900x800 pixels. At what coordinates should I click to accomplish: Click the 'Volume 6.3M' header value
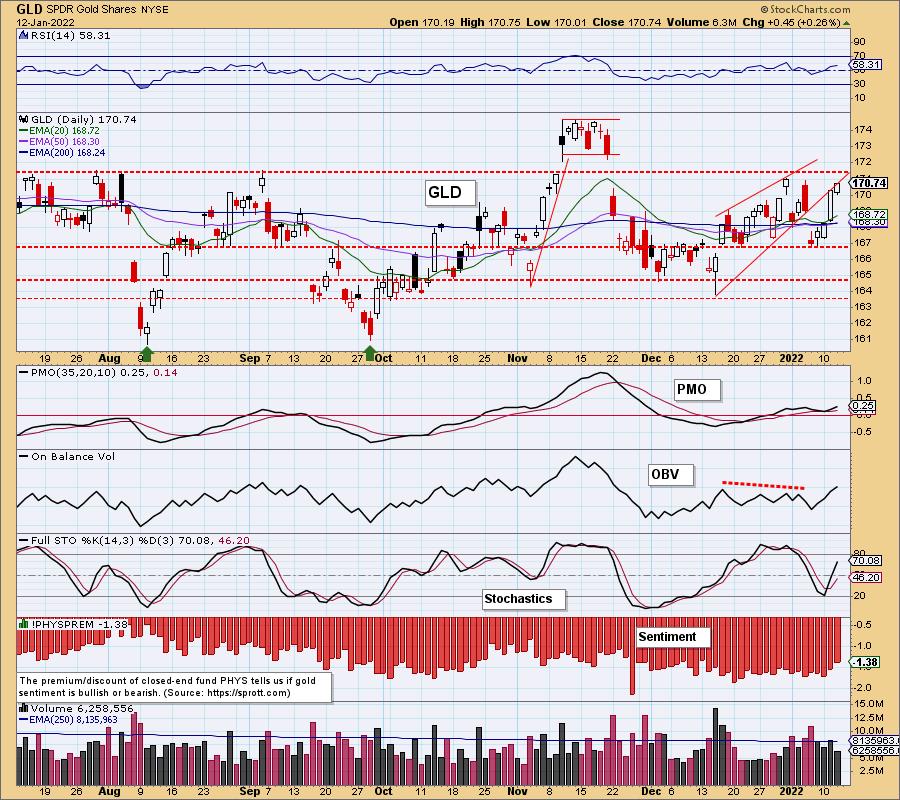coord(700,22)
